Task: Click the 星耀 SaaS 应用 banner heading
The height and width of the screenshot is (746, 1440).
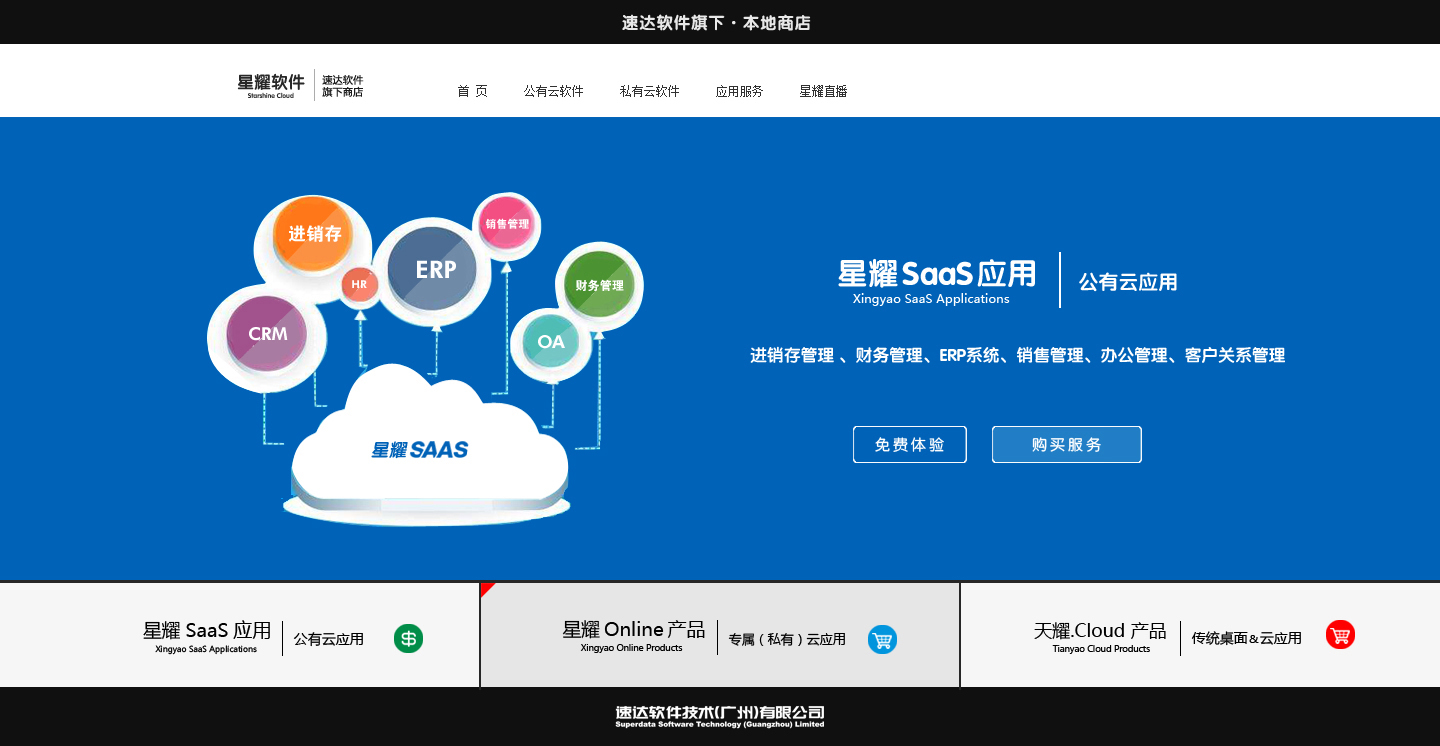Action: (937, 272)
